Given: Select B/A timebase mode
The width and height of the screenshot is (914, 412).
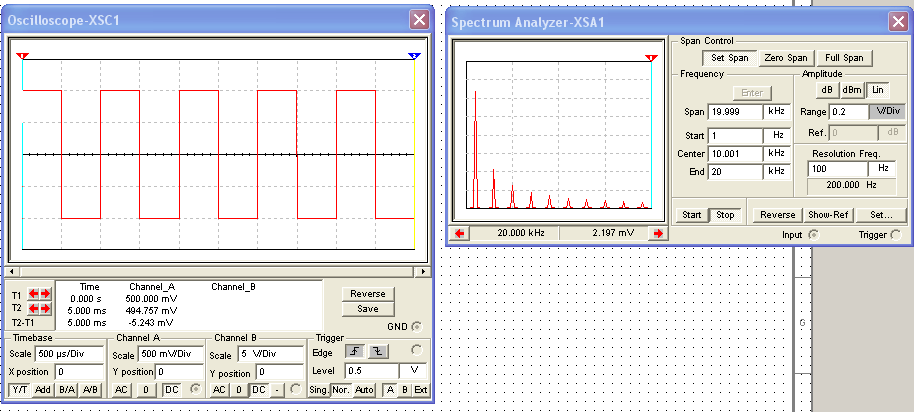Looking at the screenshot, I should click(x=66, y=390).
